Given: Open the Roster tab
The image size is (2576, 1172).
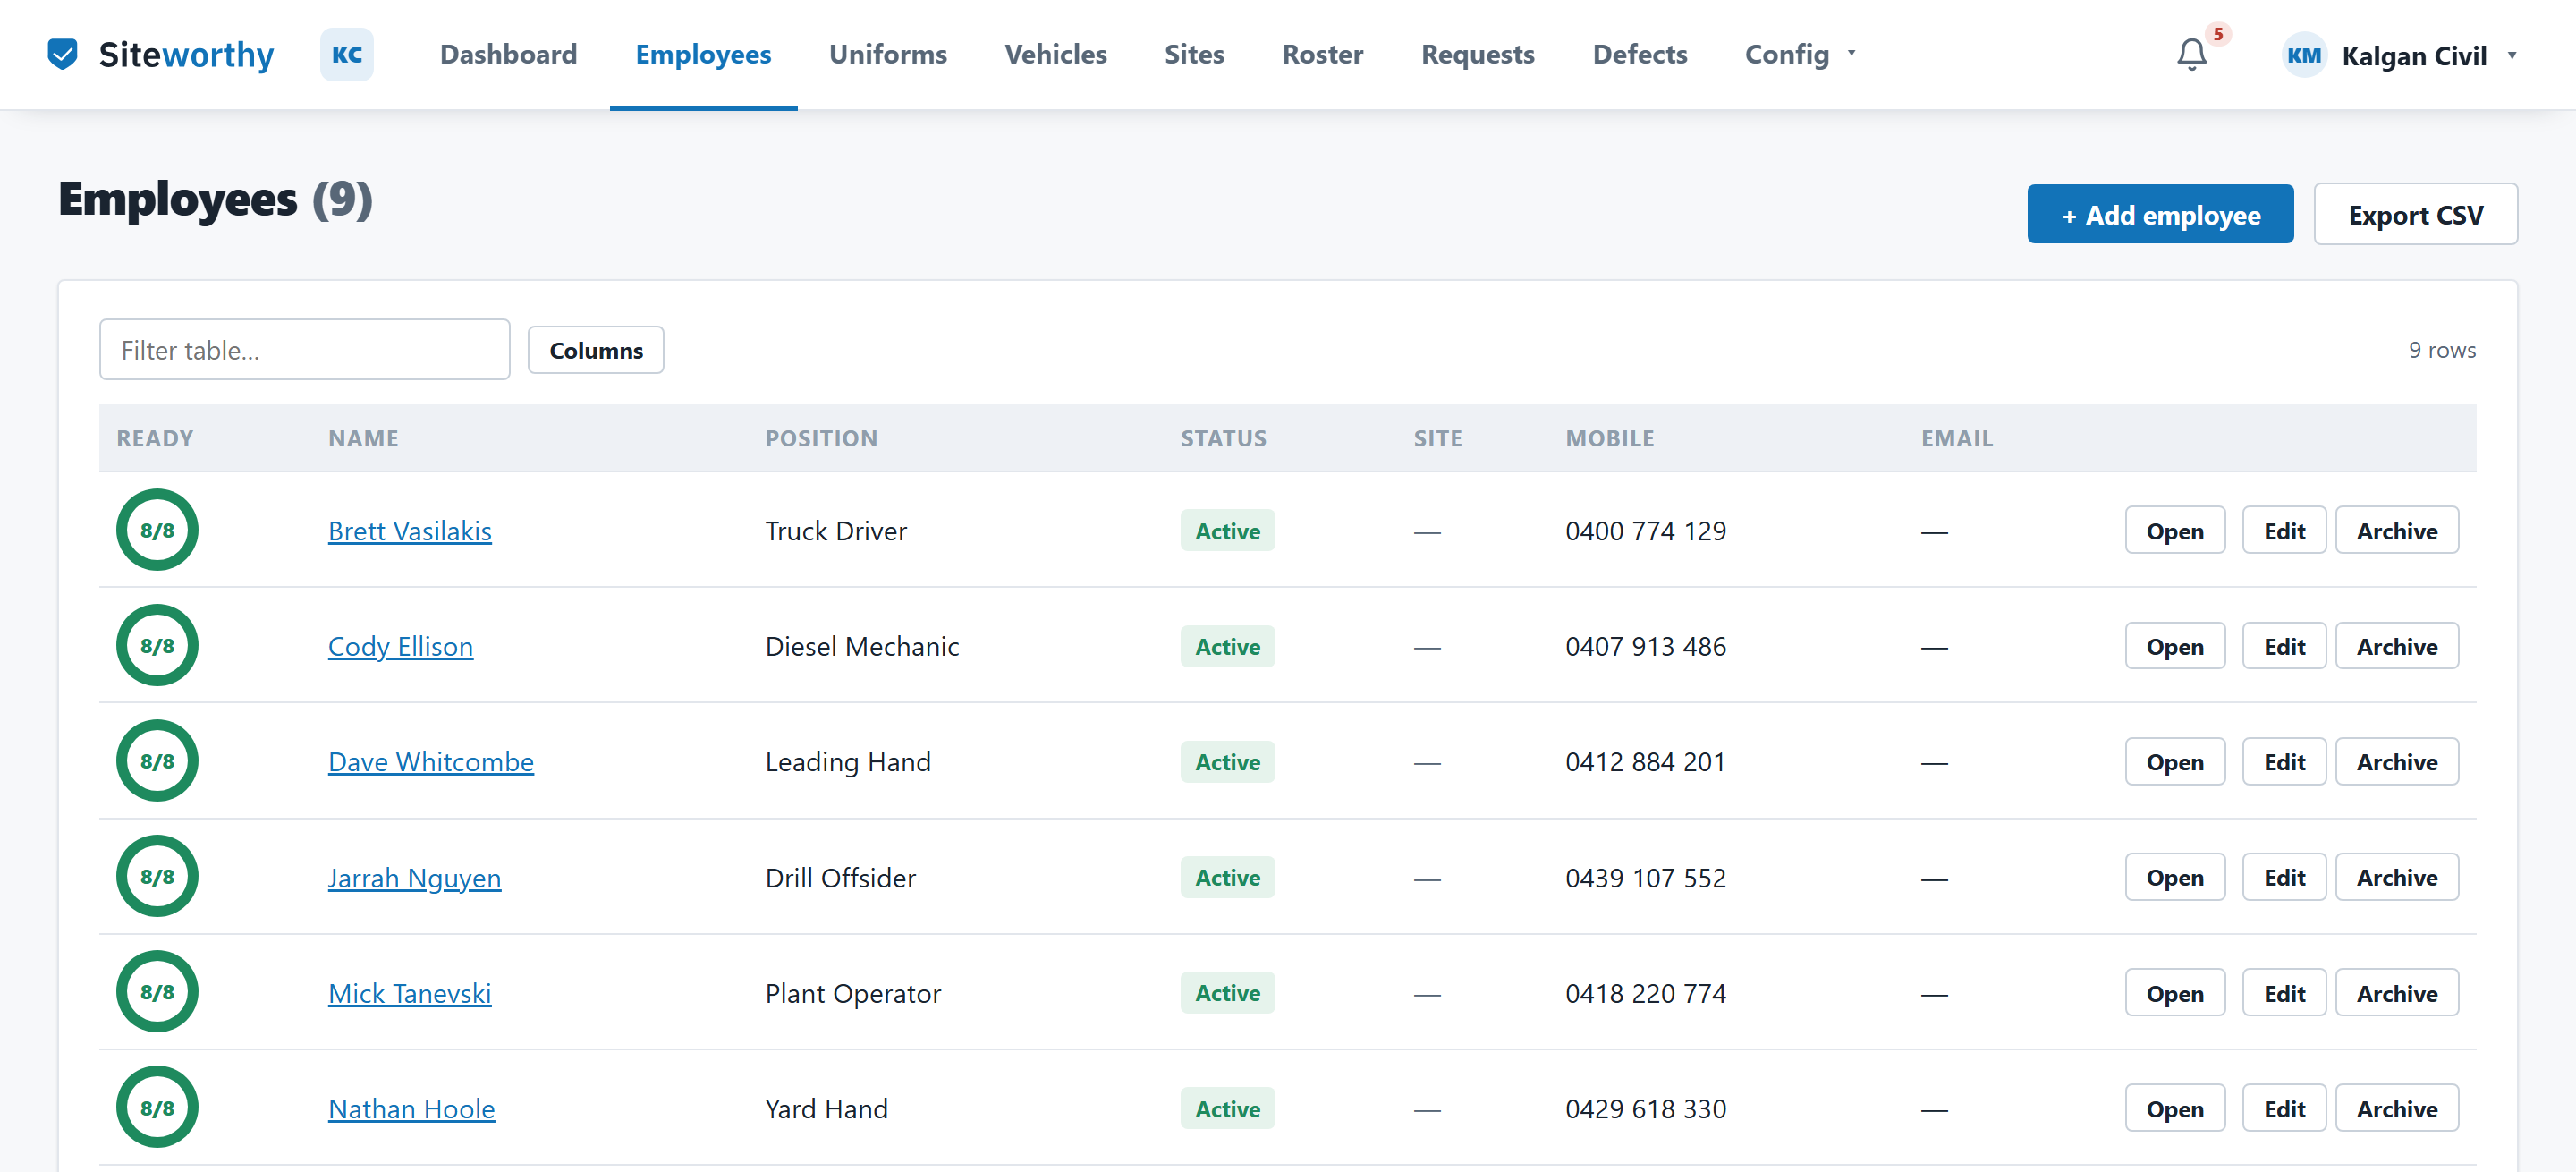Looking at the screenshot, I should pos(1322,54).
